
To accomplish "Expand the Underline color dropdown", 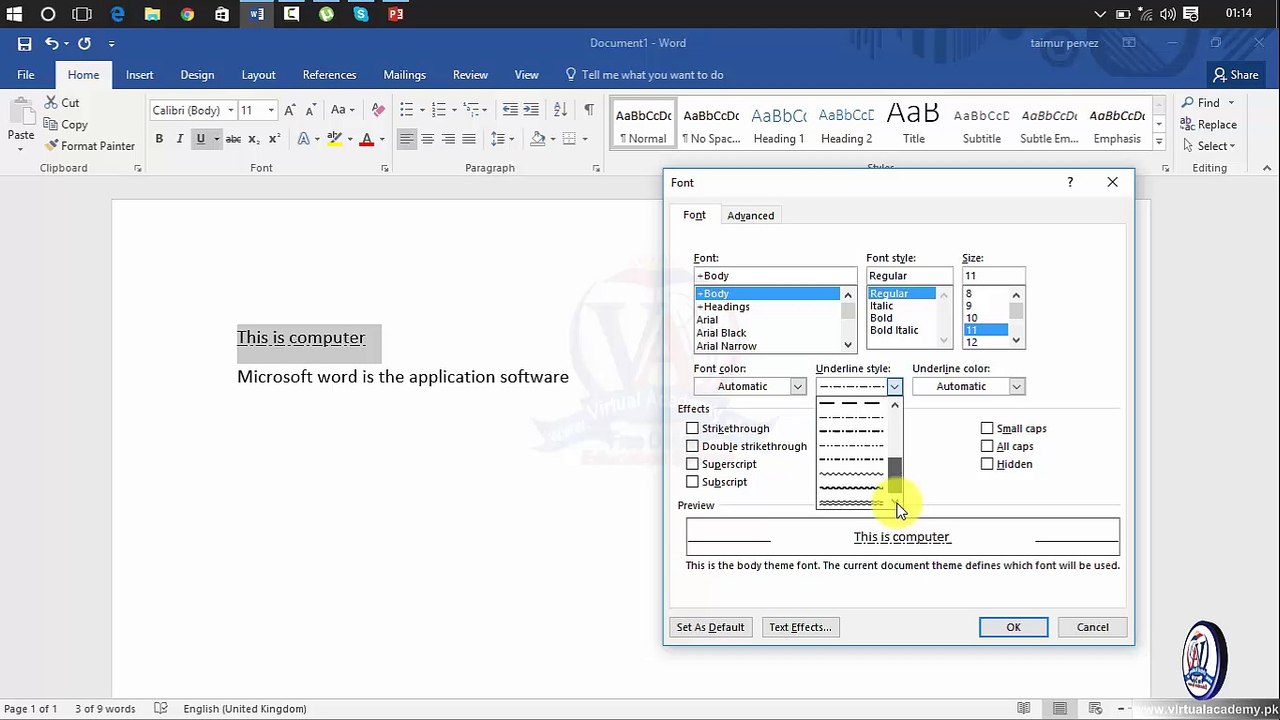I will 968,386.
